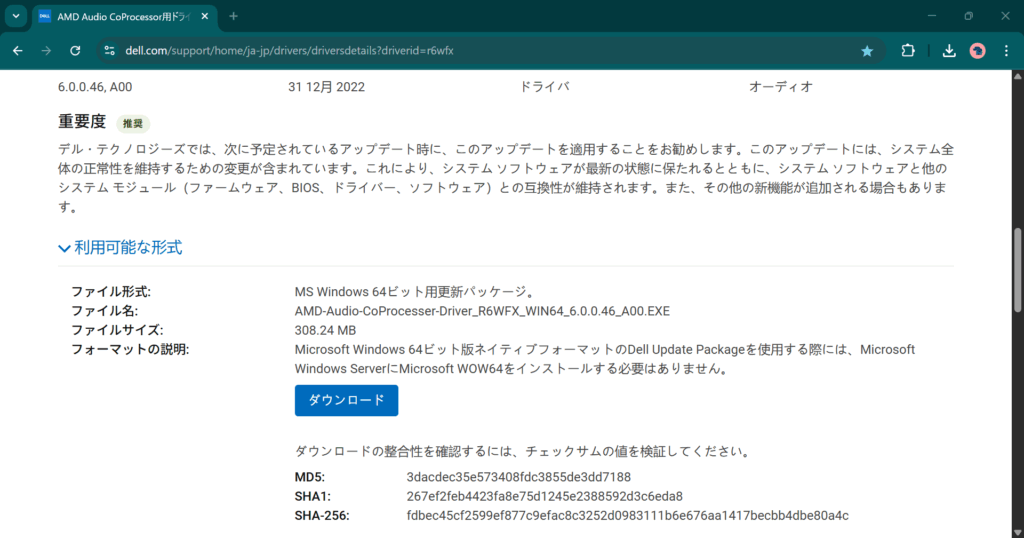Open a new browser tab

coord(233,16)
